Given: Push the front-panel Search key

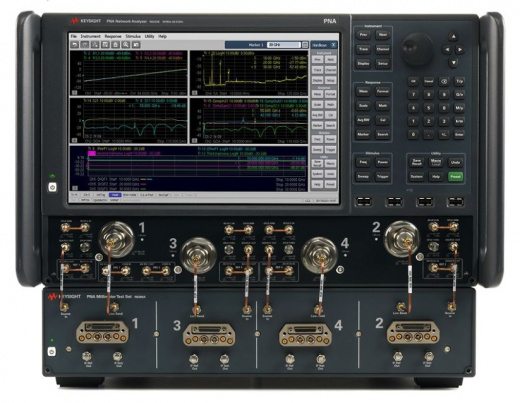Looking at the screenshot, I should [383, 134].
